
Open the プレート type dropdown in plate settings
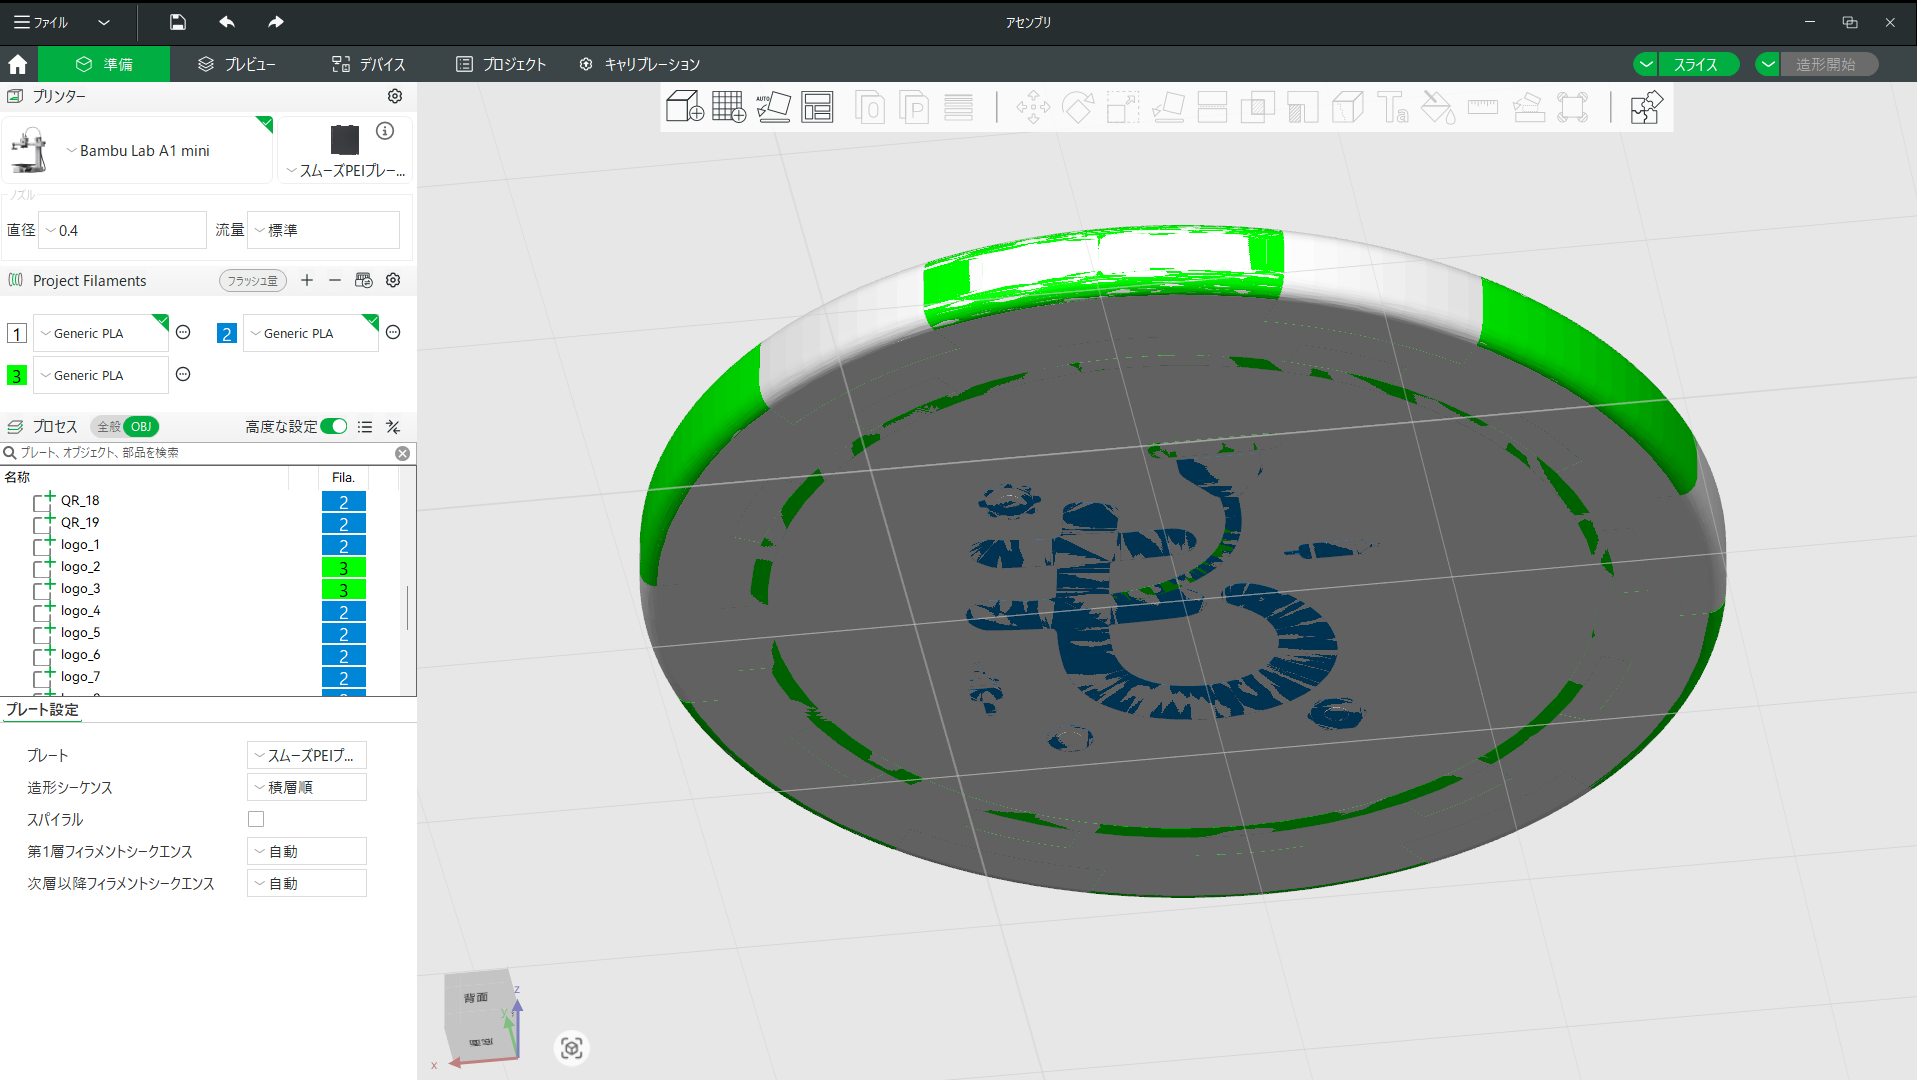click(x=307, y=755)
